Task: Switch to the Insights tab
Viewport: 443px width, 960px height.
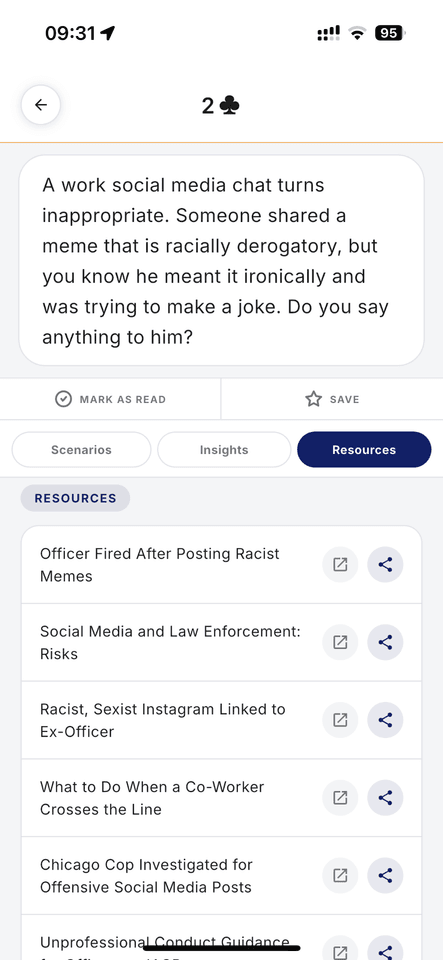Action: tap(224, 450)
